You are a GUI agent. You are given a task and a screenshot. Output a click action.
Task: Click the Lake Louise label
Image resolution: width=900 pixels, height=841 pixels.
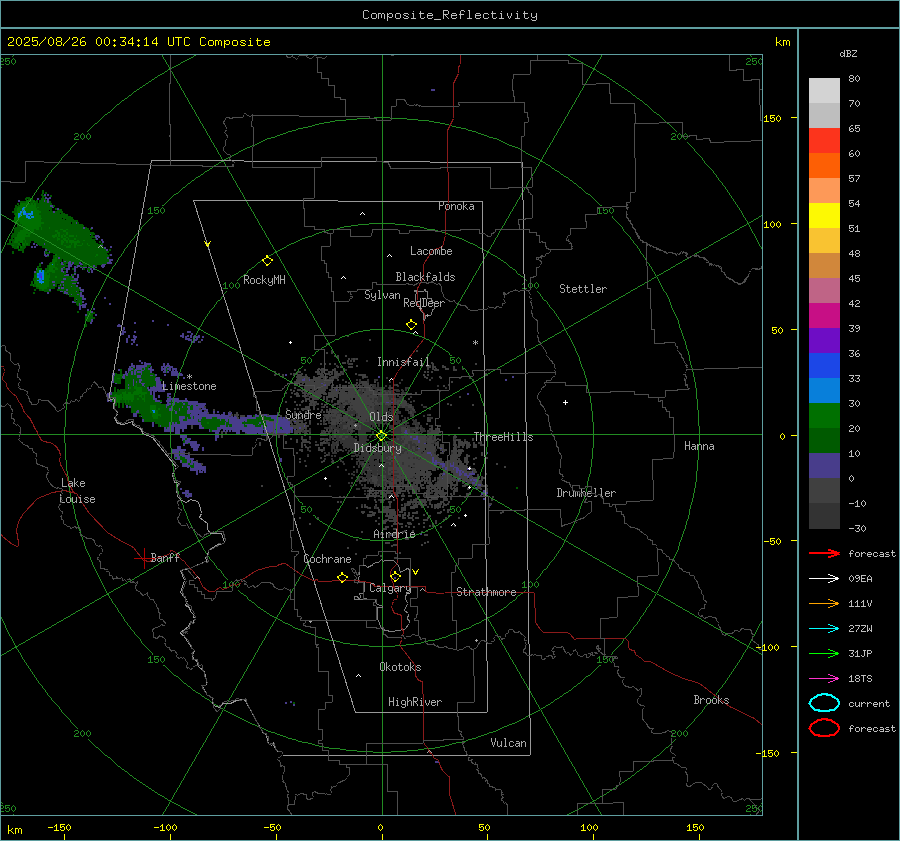point(77,491)
